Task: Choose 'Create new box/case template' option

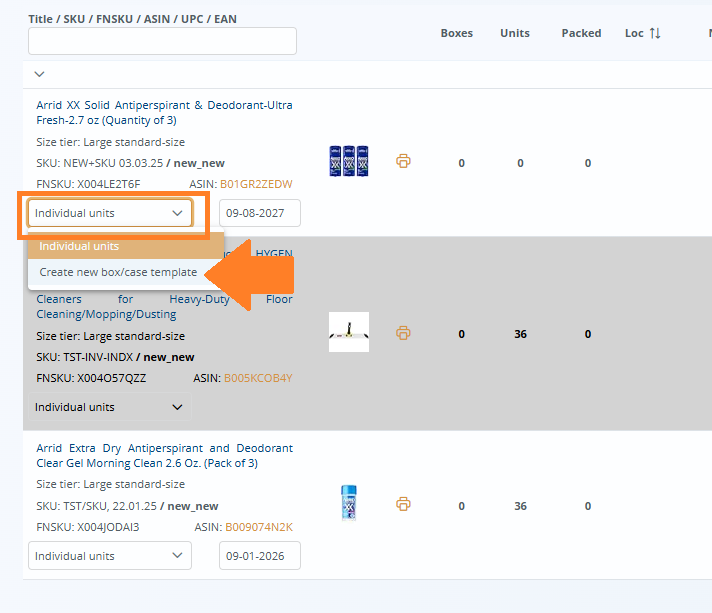Action: [x=118, y=272]
